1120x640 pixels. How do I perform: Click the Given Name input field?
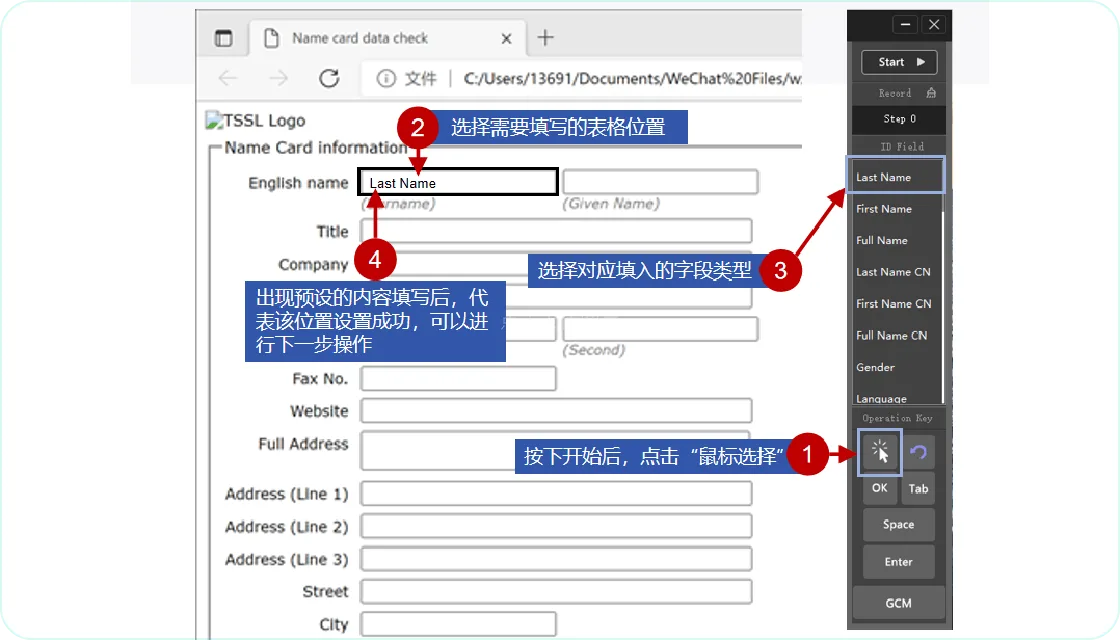660,181
